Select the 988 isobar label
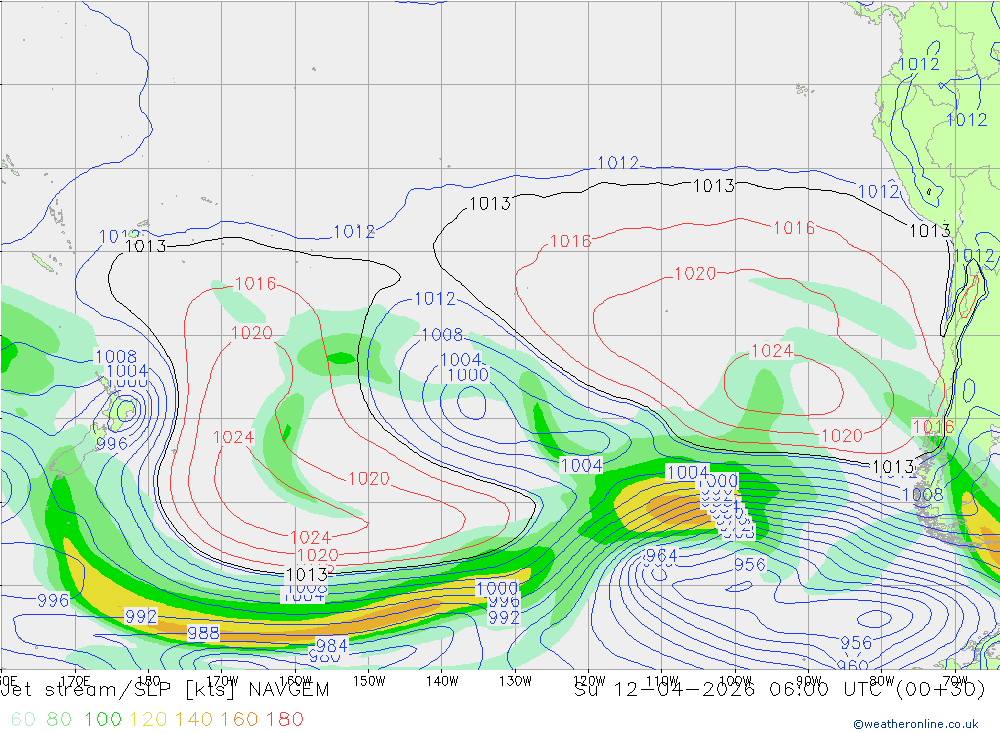Screen dimensions: 1000x733 pos(203,633)
